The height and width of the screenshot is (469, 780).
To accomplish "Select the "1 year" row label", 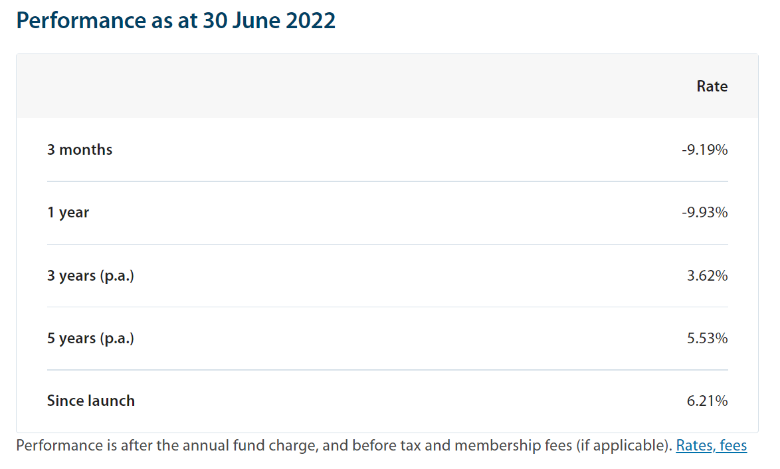I will tap(68, 213).
